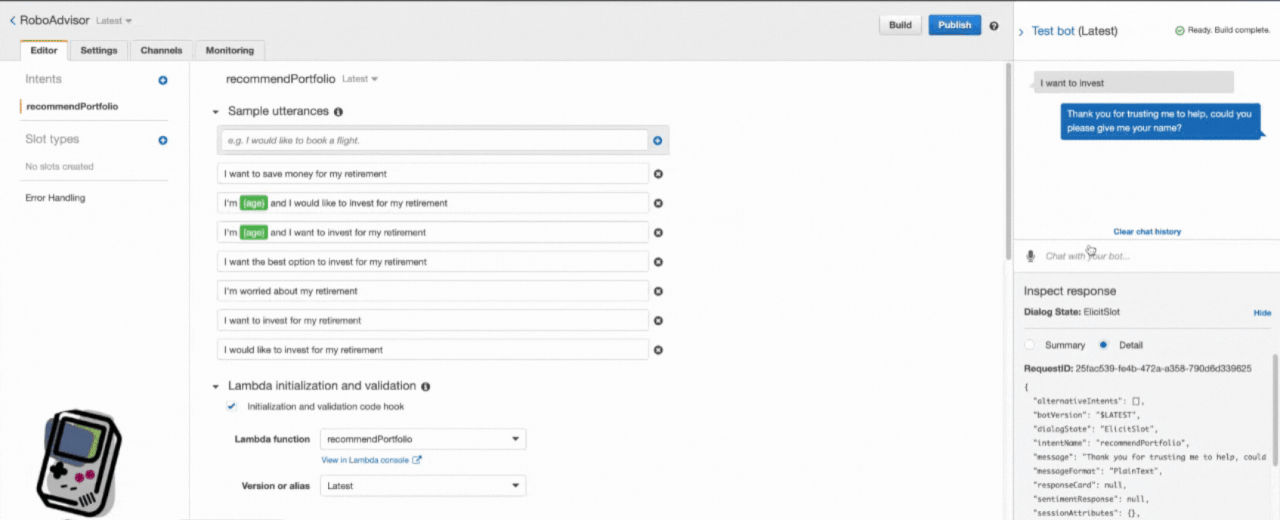Click the microphone icon in chat box
The height and width of the screenshot is (520, 1280).
[x=1031, y=257]
